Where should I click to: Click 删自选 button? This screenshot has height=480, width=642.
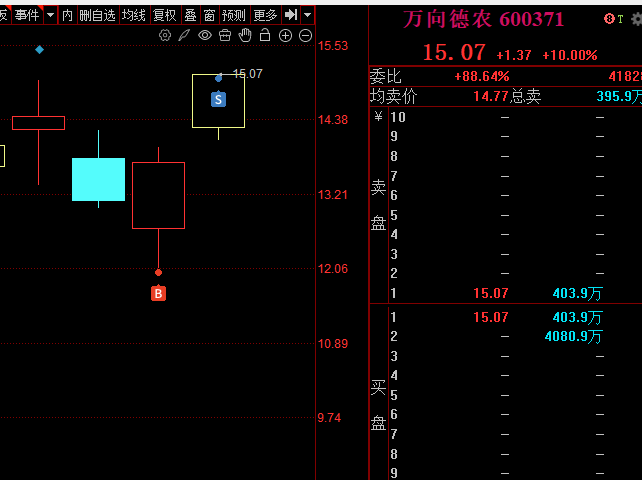click(x=97, y=15)
